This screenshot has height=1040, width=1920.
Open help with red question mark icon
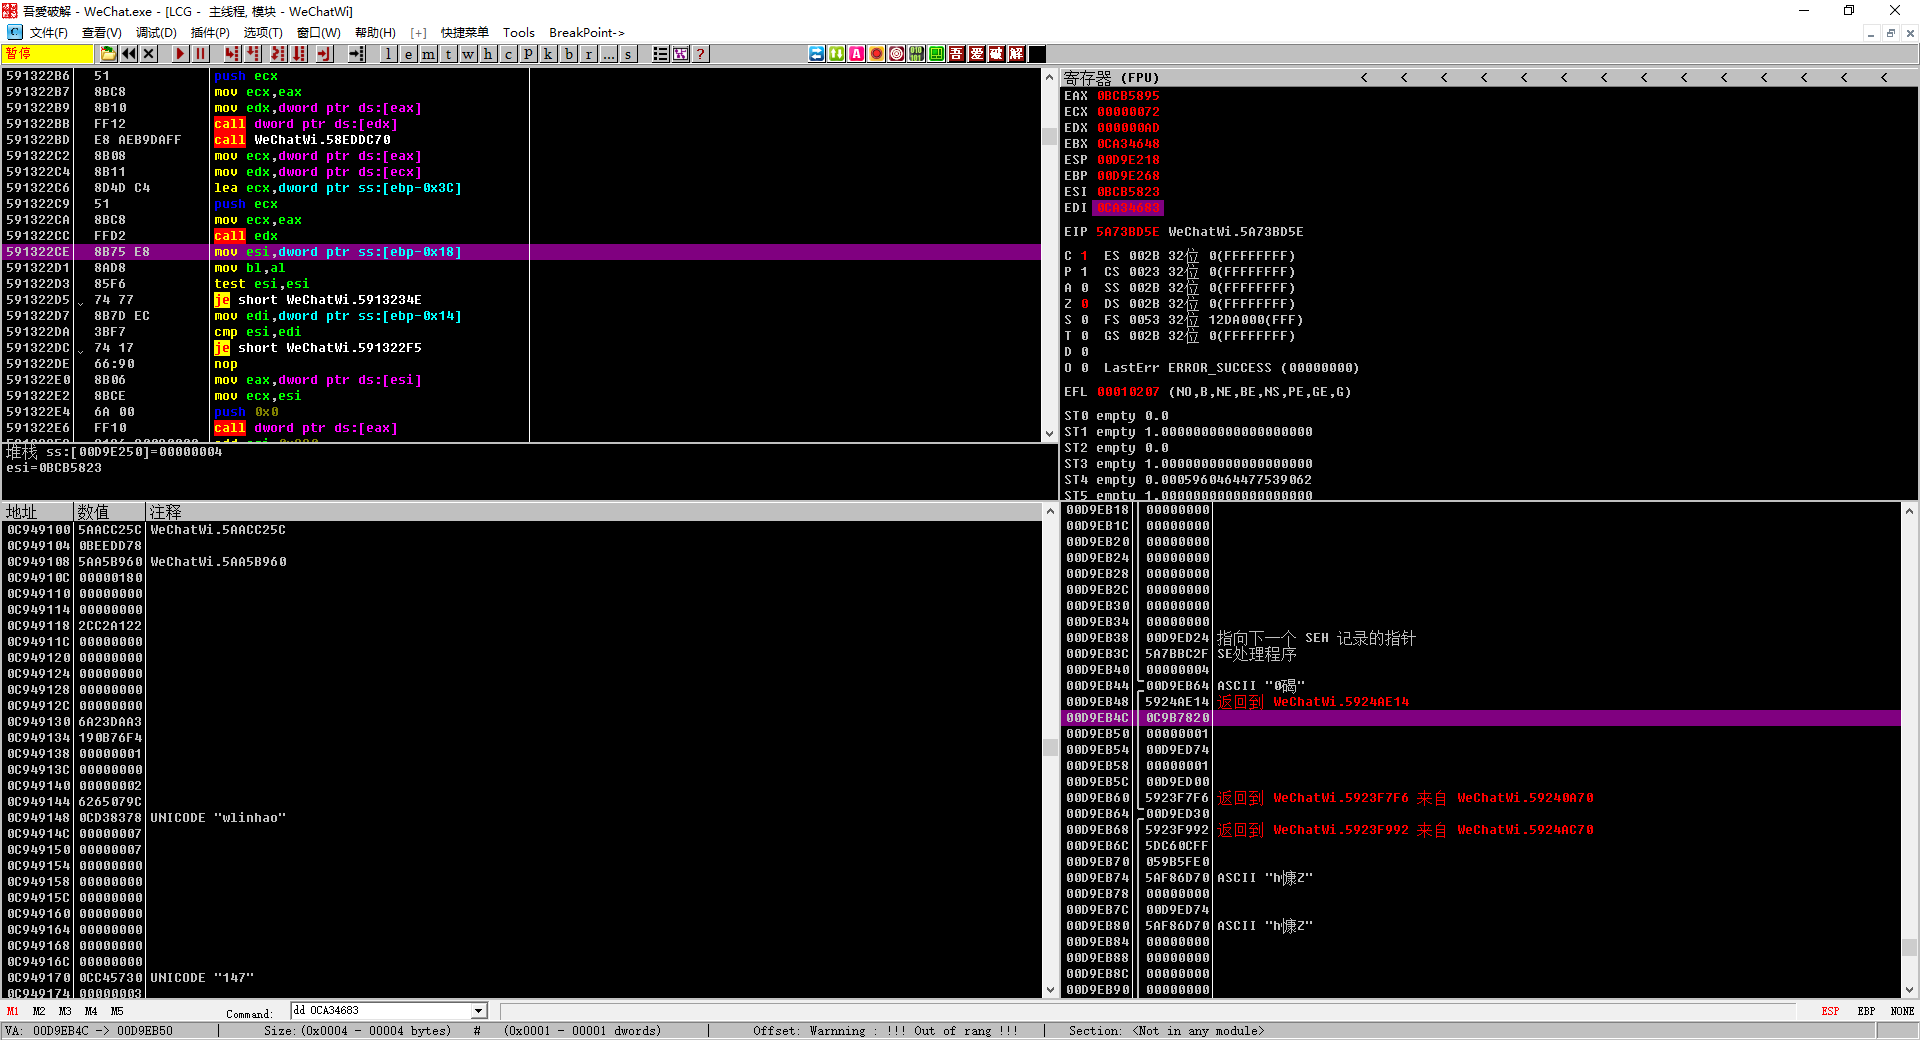[x=701, y=54]
